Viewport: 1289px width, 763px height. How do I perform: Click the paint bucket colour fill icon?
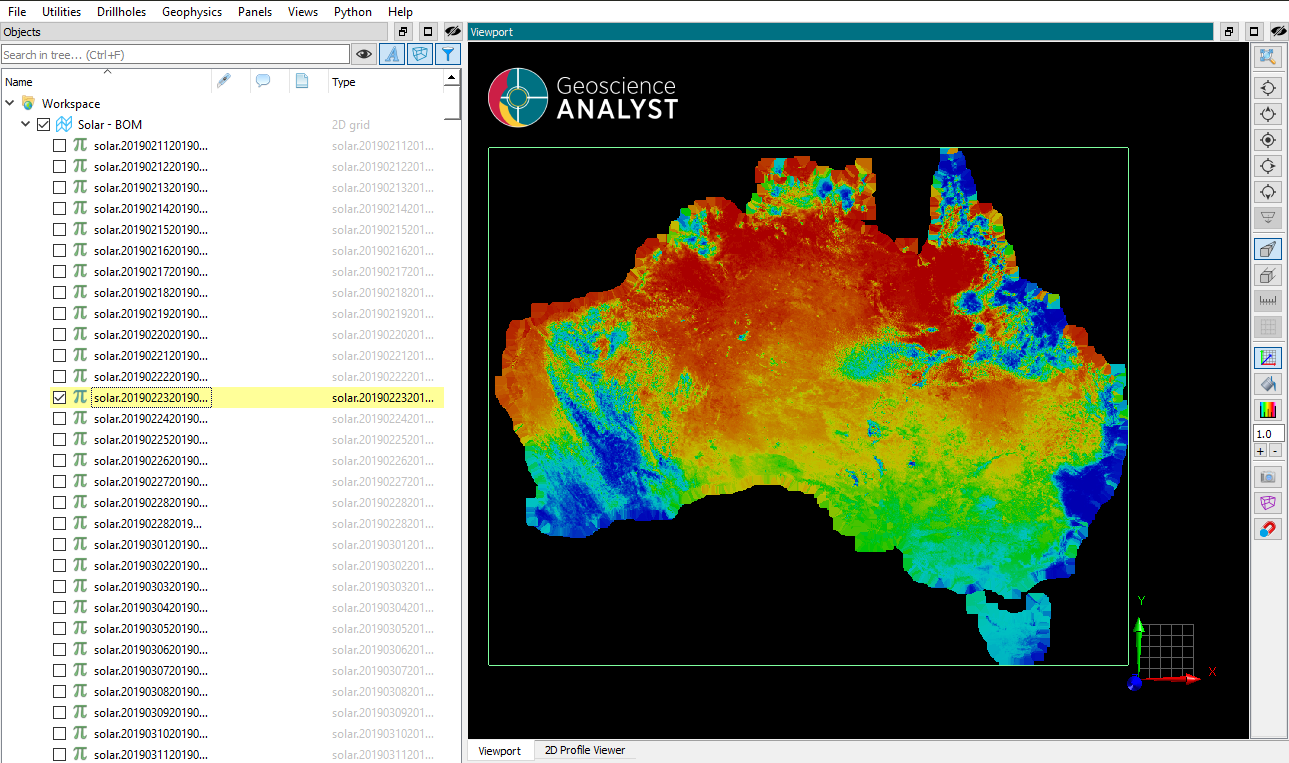click(1268, 383)
